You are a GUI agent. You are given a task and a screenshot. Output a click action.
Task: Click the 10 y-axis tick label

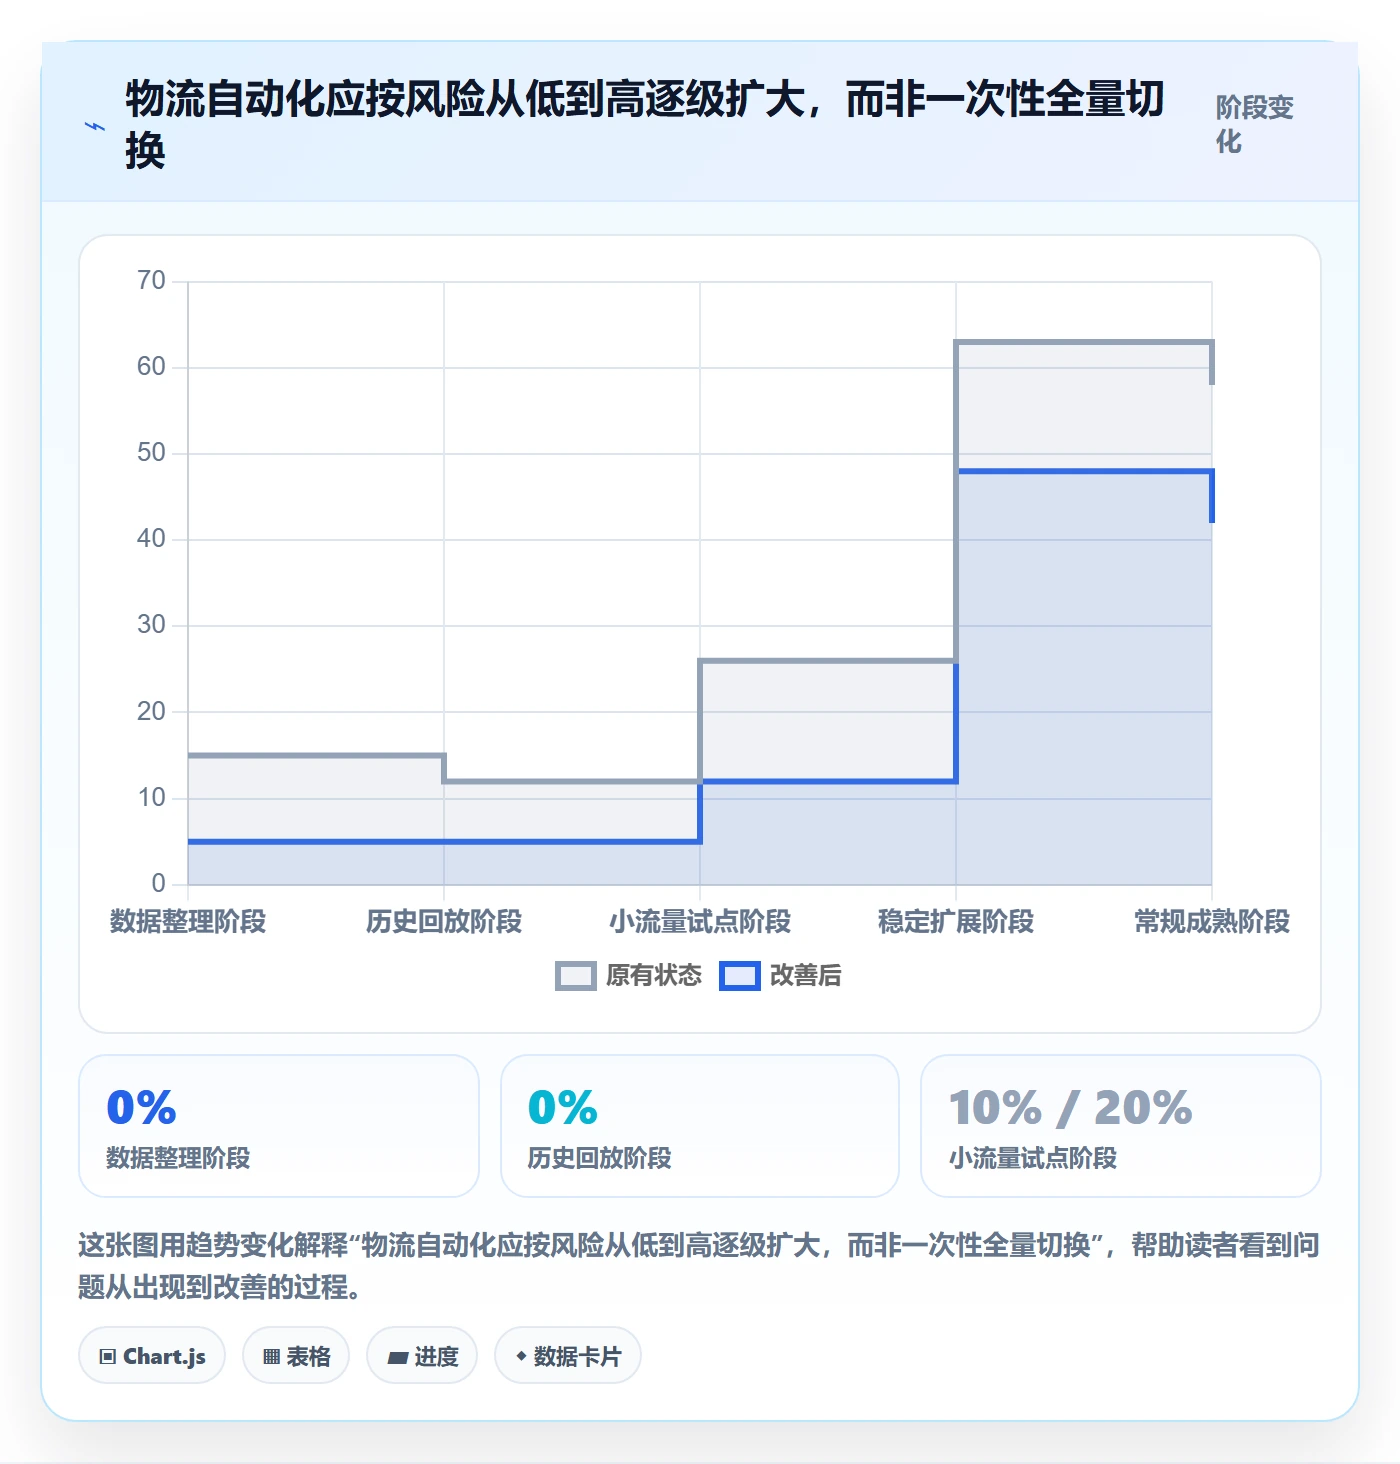coord(151,797)
